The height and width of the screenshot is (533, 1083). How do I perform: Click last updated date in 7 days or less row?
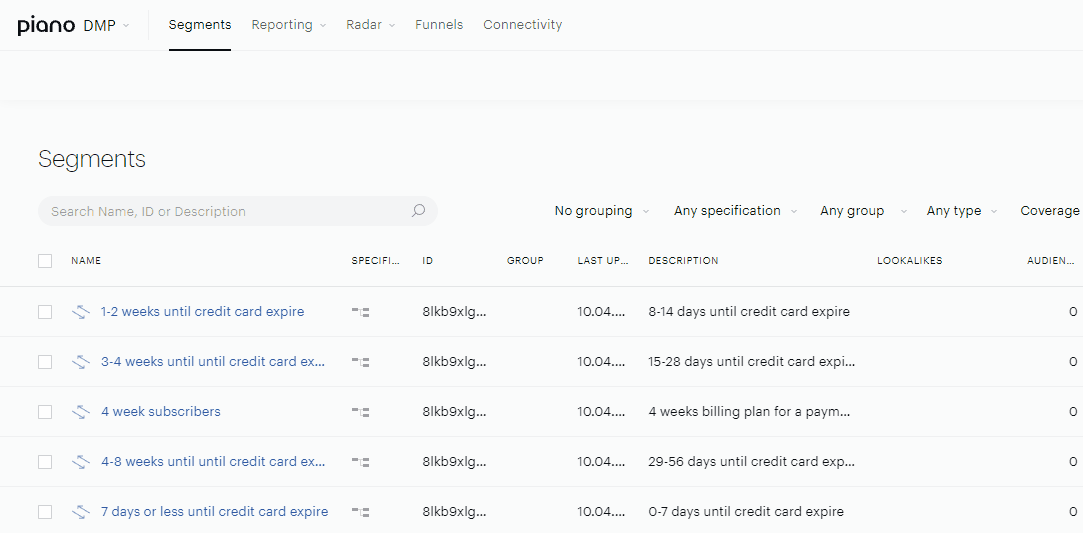pyautogui.click(x=602, y=512)
